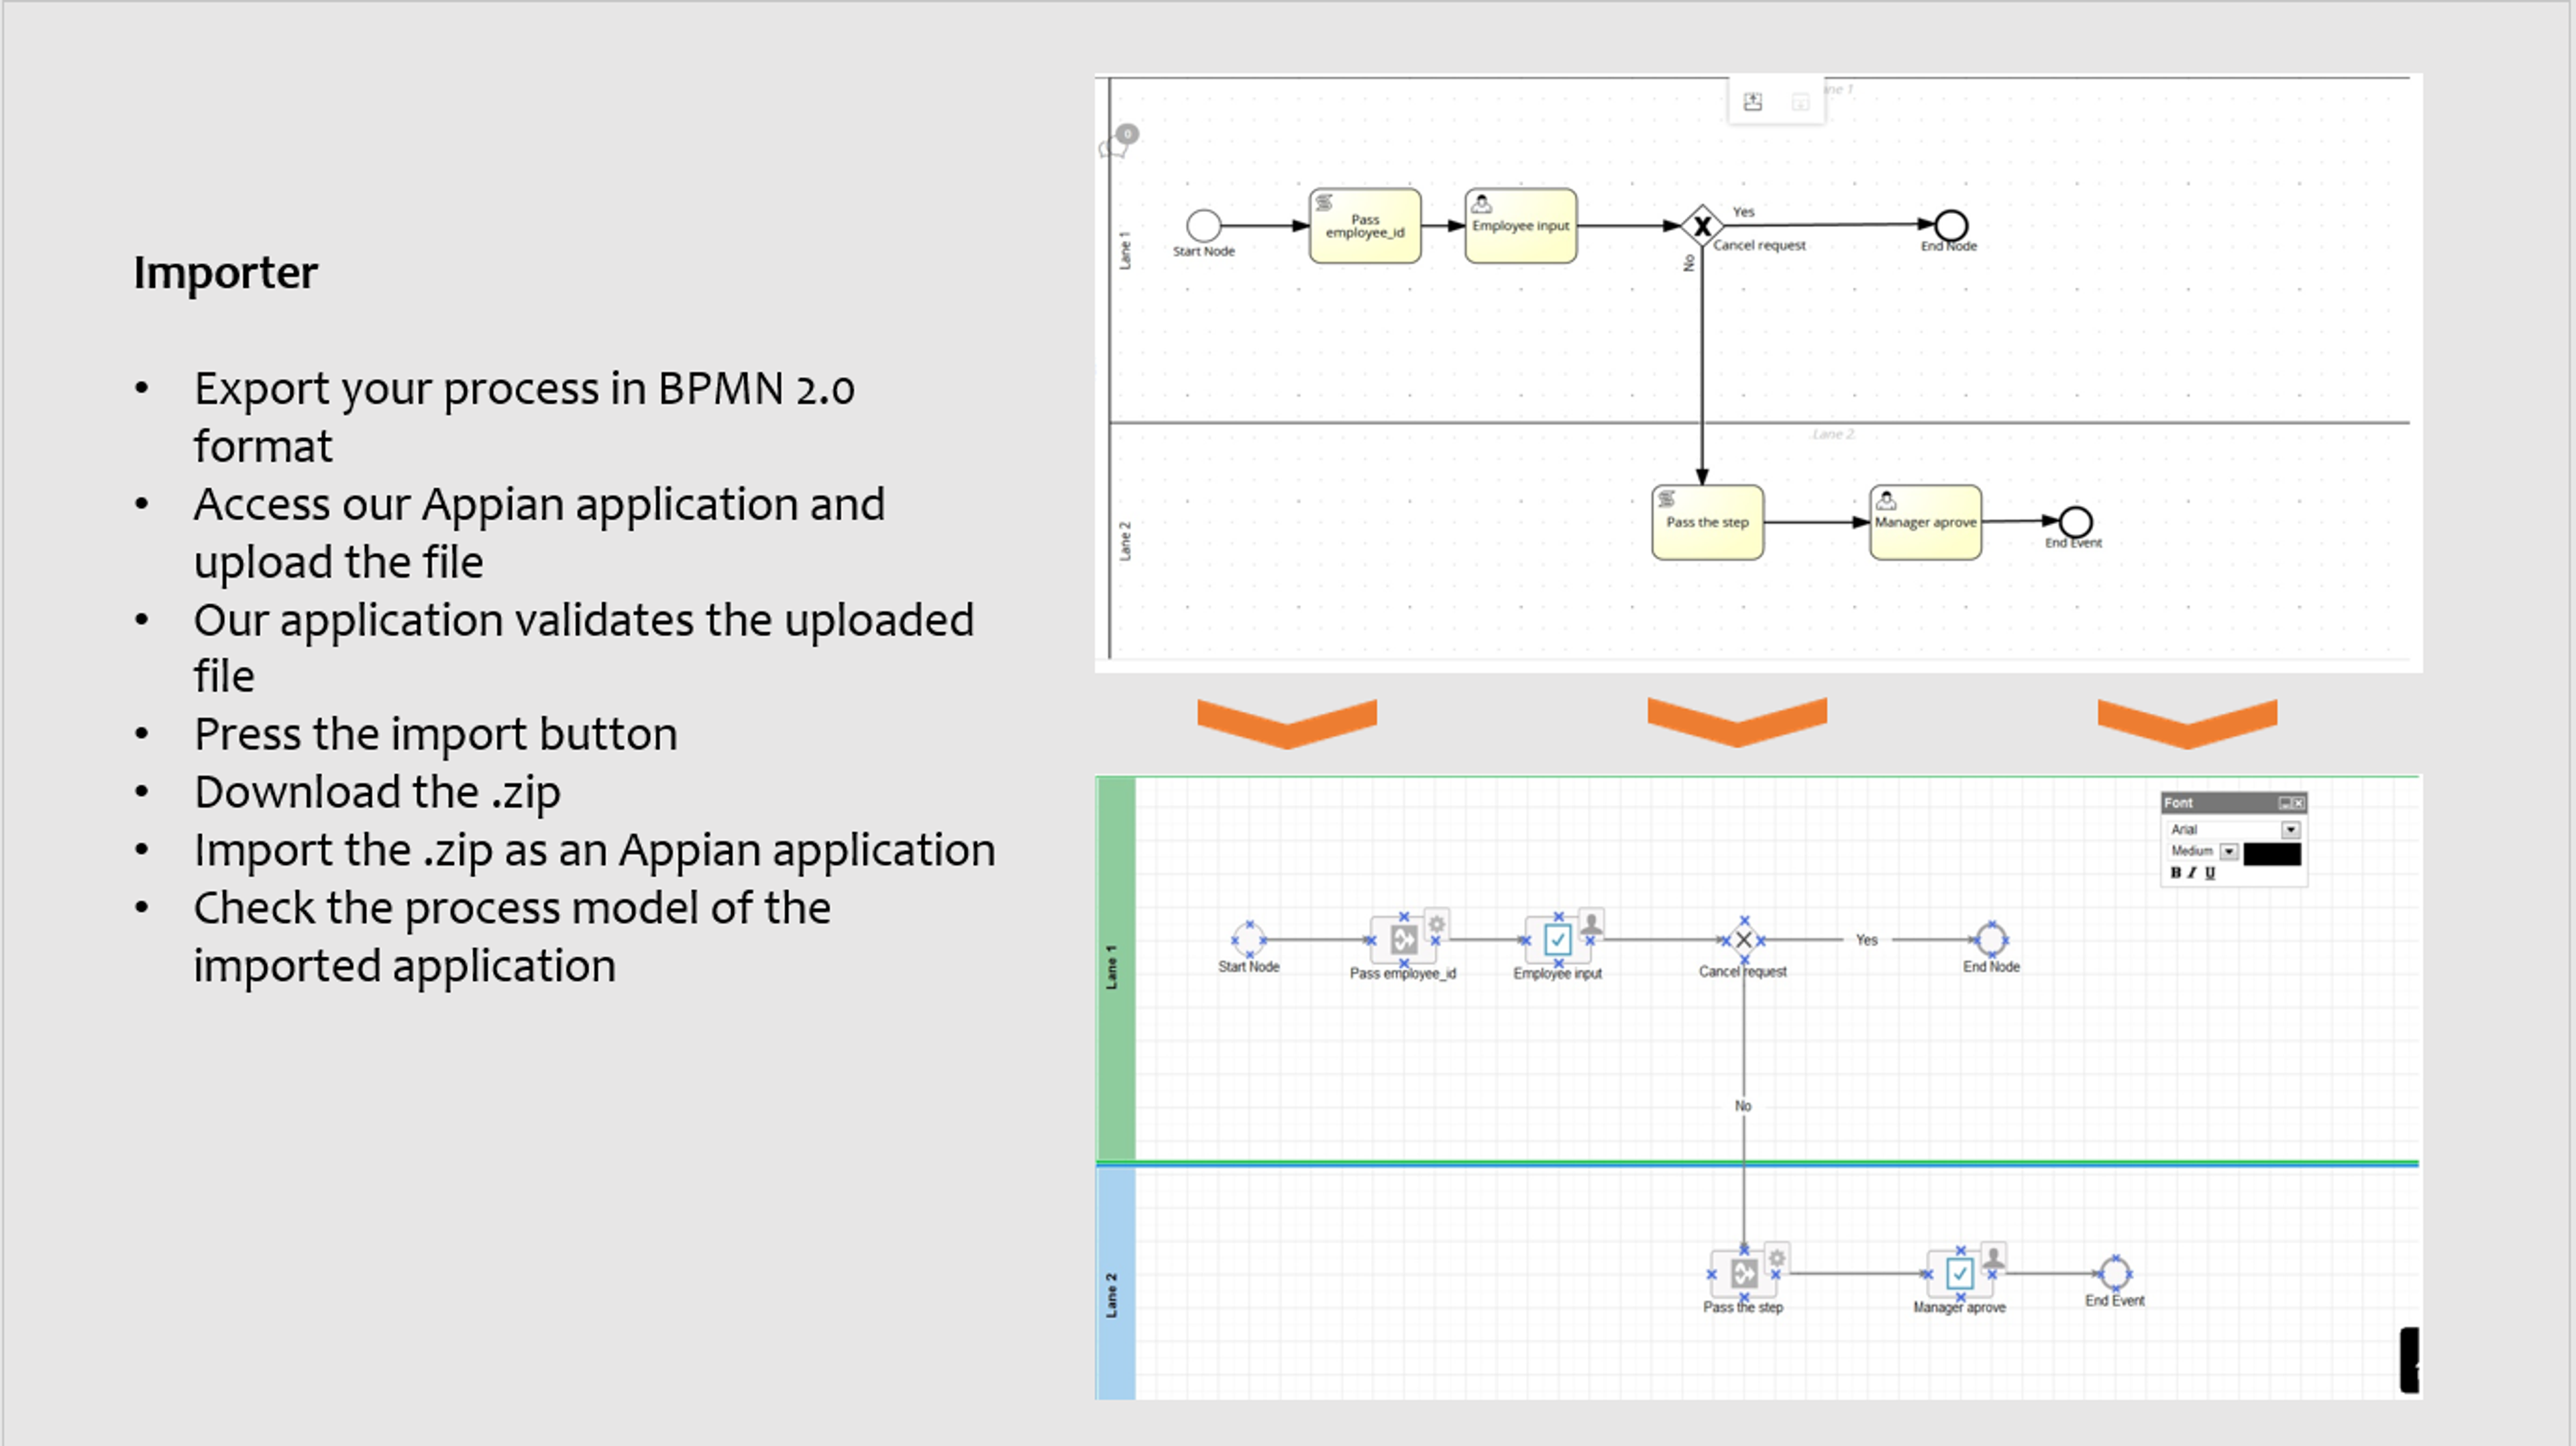Click the rotated No label below the BPMN gateway
The image size is (2576, 1446).
[x=1688, y=262]
